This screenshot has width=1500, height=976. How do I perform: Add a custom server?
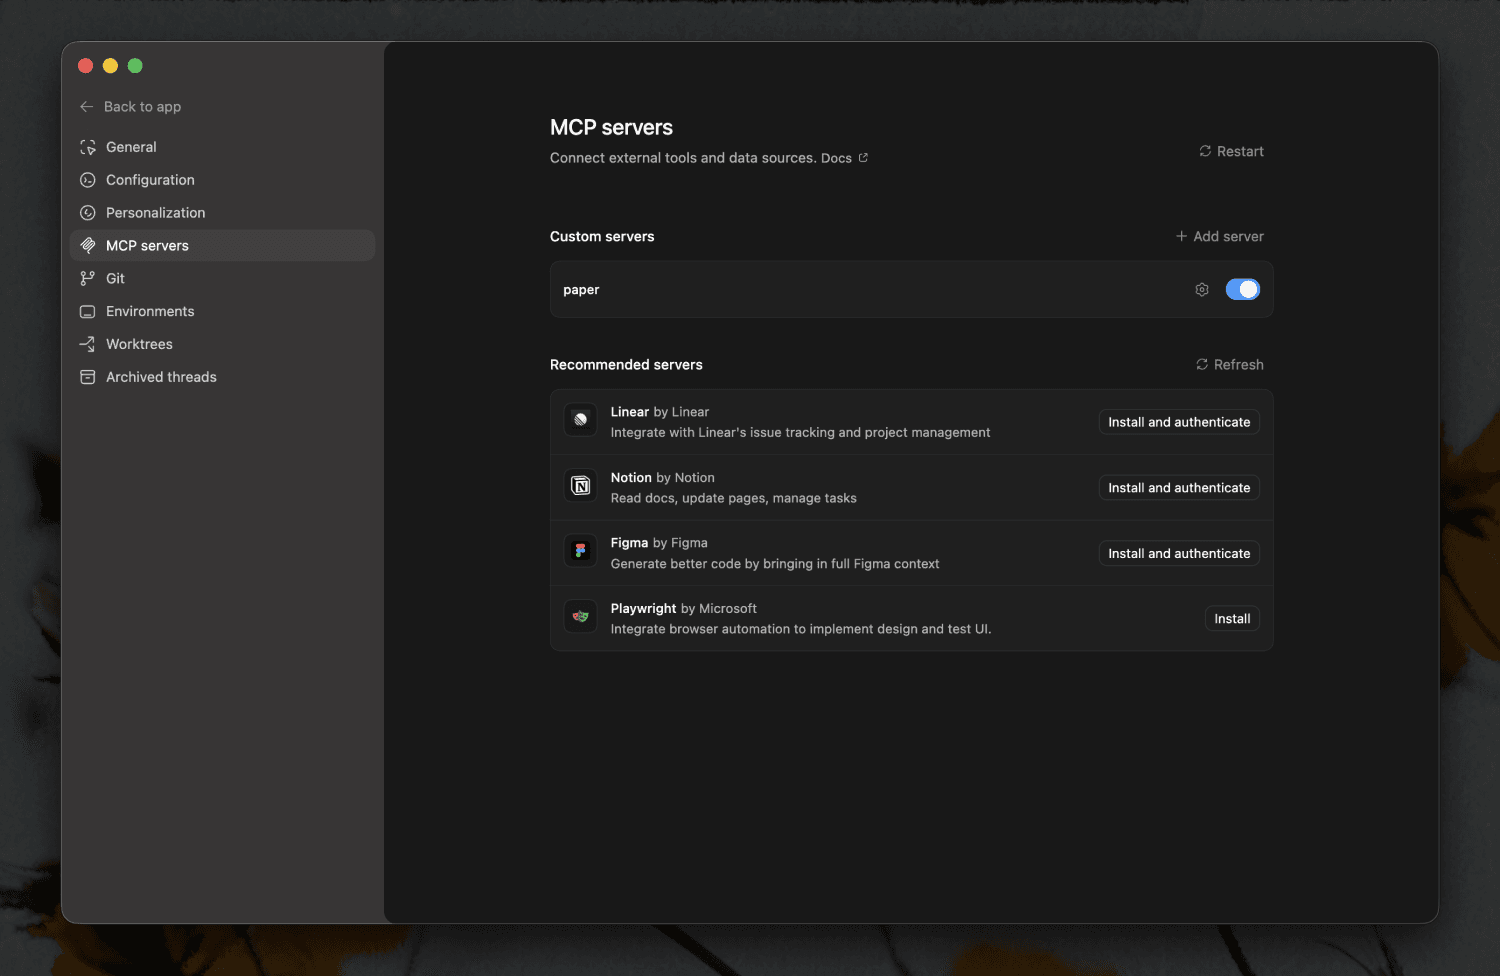click(1220, 236)
